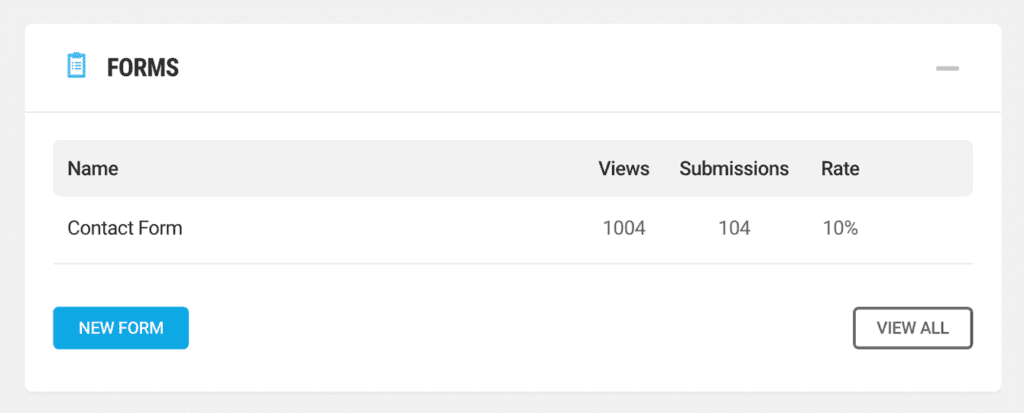
Task: Click table header area right of Rate
Action: pyautogui.click(x=920, y=169)
